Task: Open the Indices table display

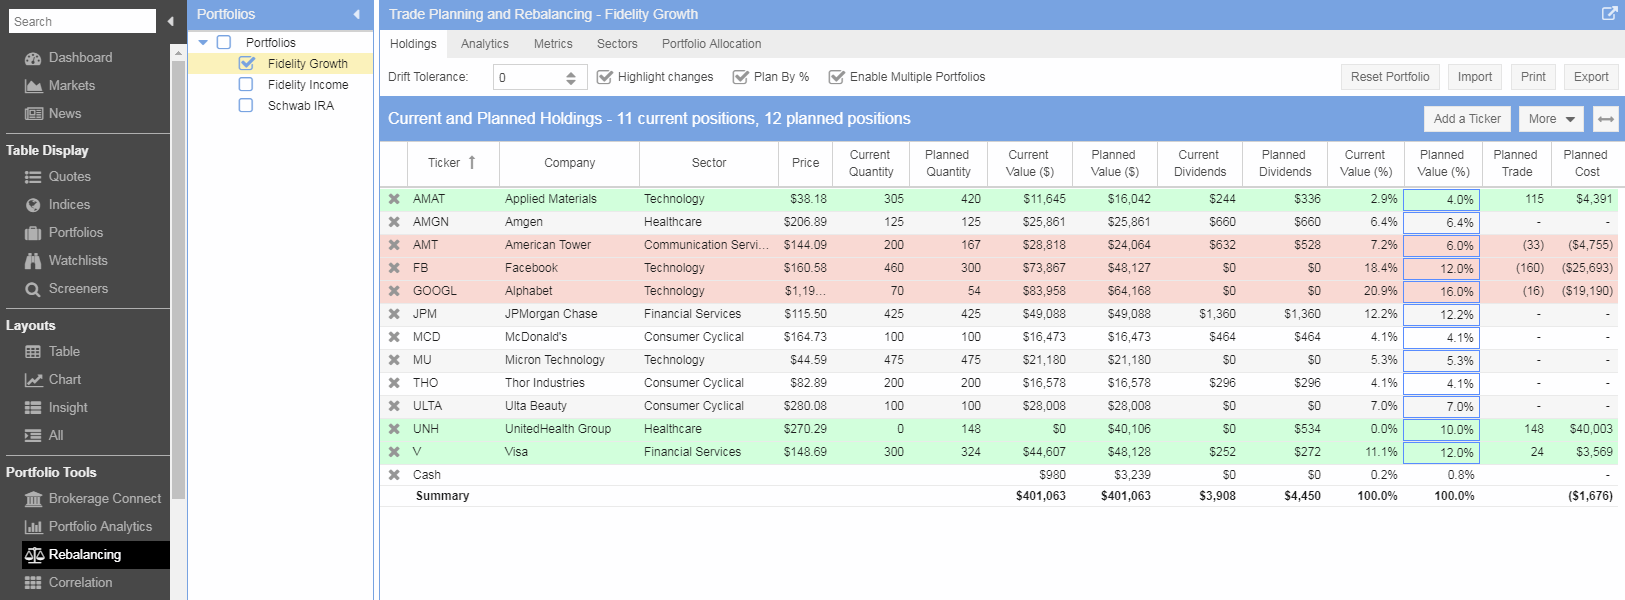Action: (x=57, y=205)
